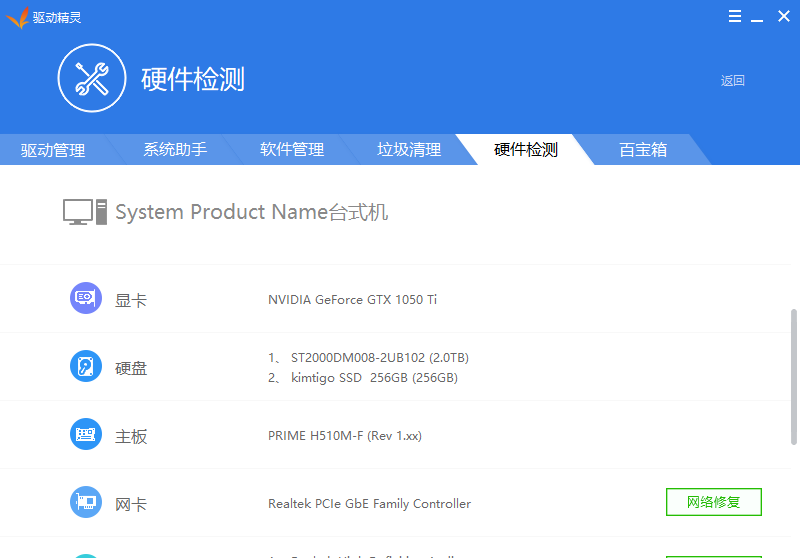800x560 pixels.
Task: Click the 硬盘 label
Action: [131, 368]
